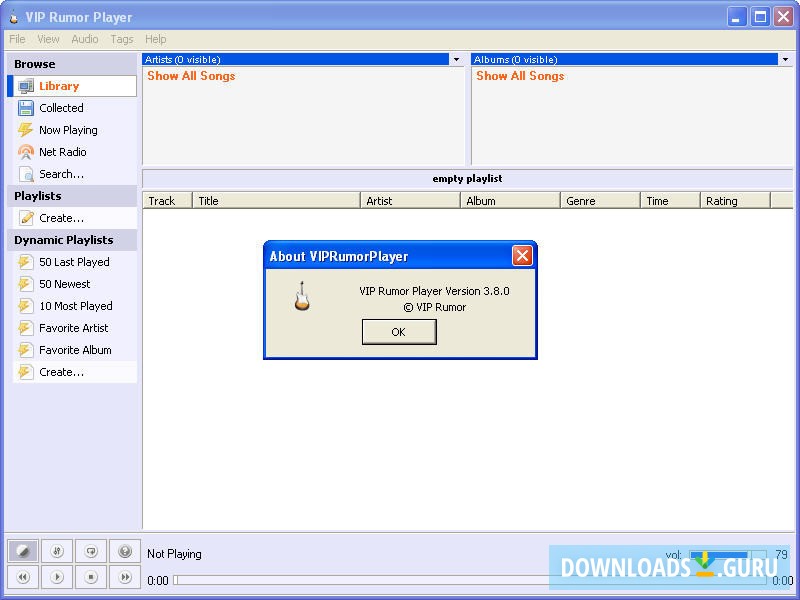
Task: Click the Not Playing status text
Action: coord(174,554)
